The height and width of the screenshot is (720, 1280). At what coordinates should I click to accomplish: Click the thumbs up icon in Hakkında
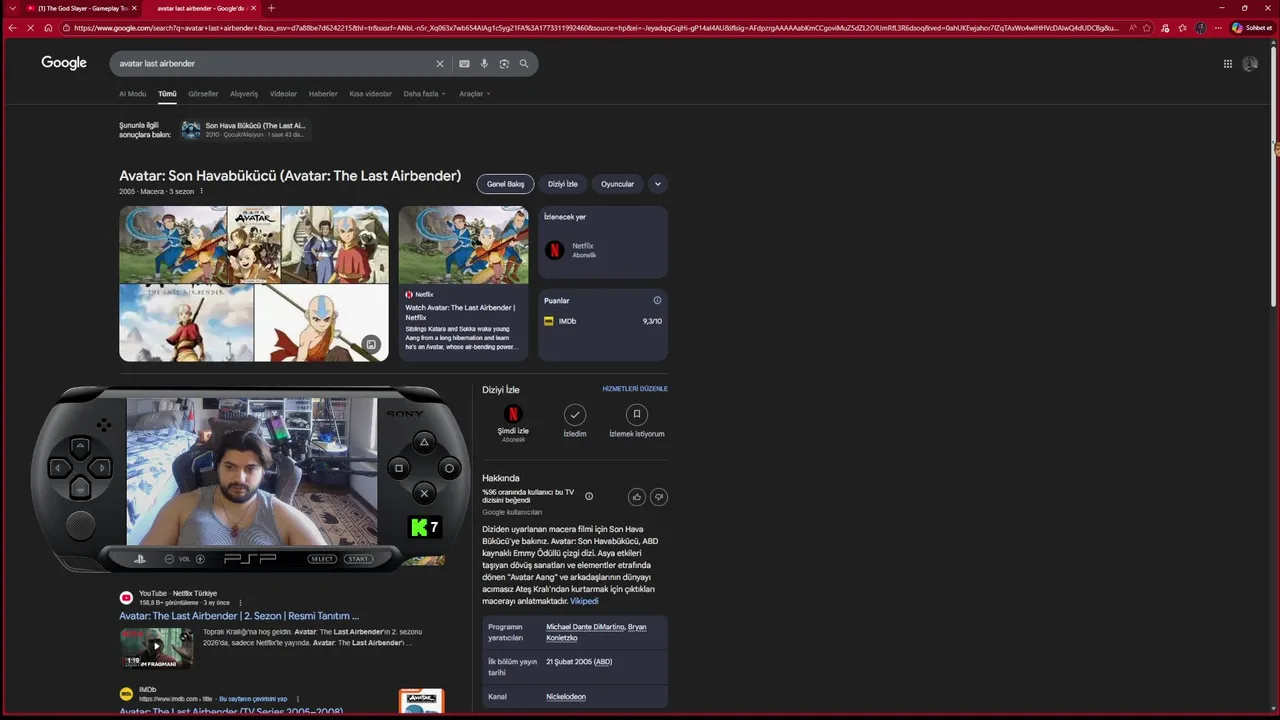coord(637,497)
